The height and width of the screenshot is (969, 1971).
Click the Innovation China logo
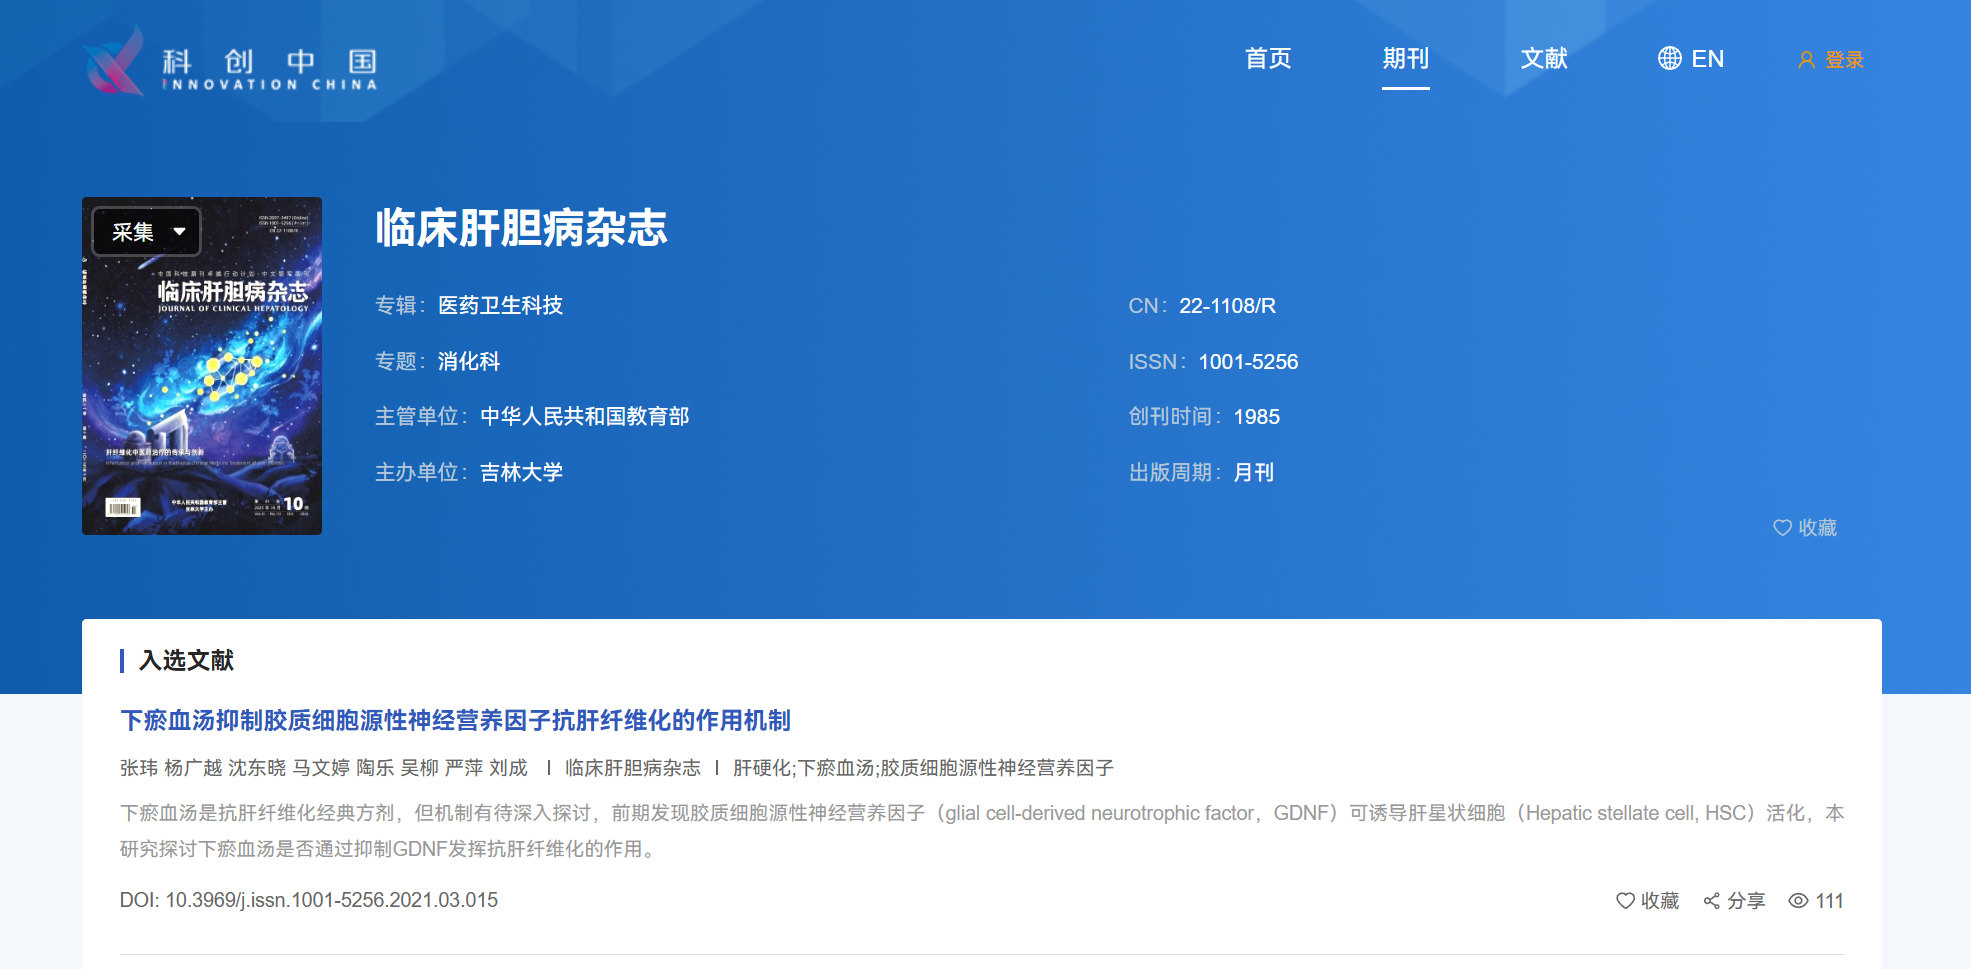[230, 62]
